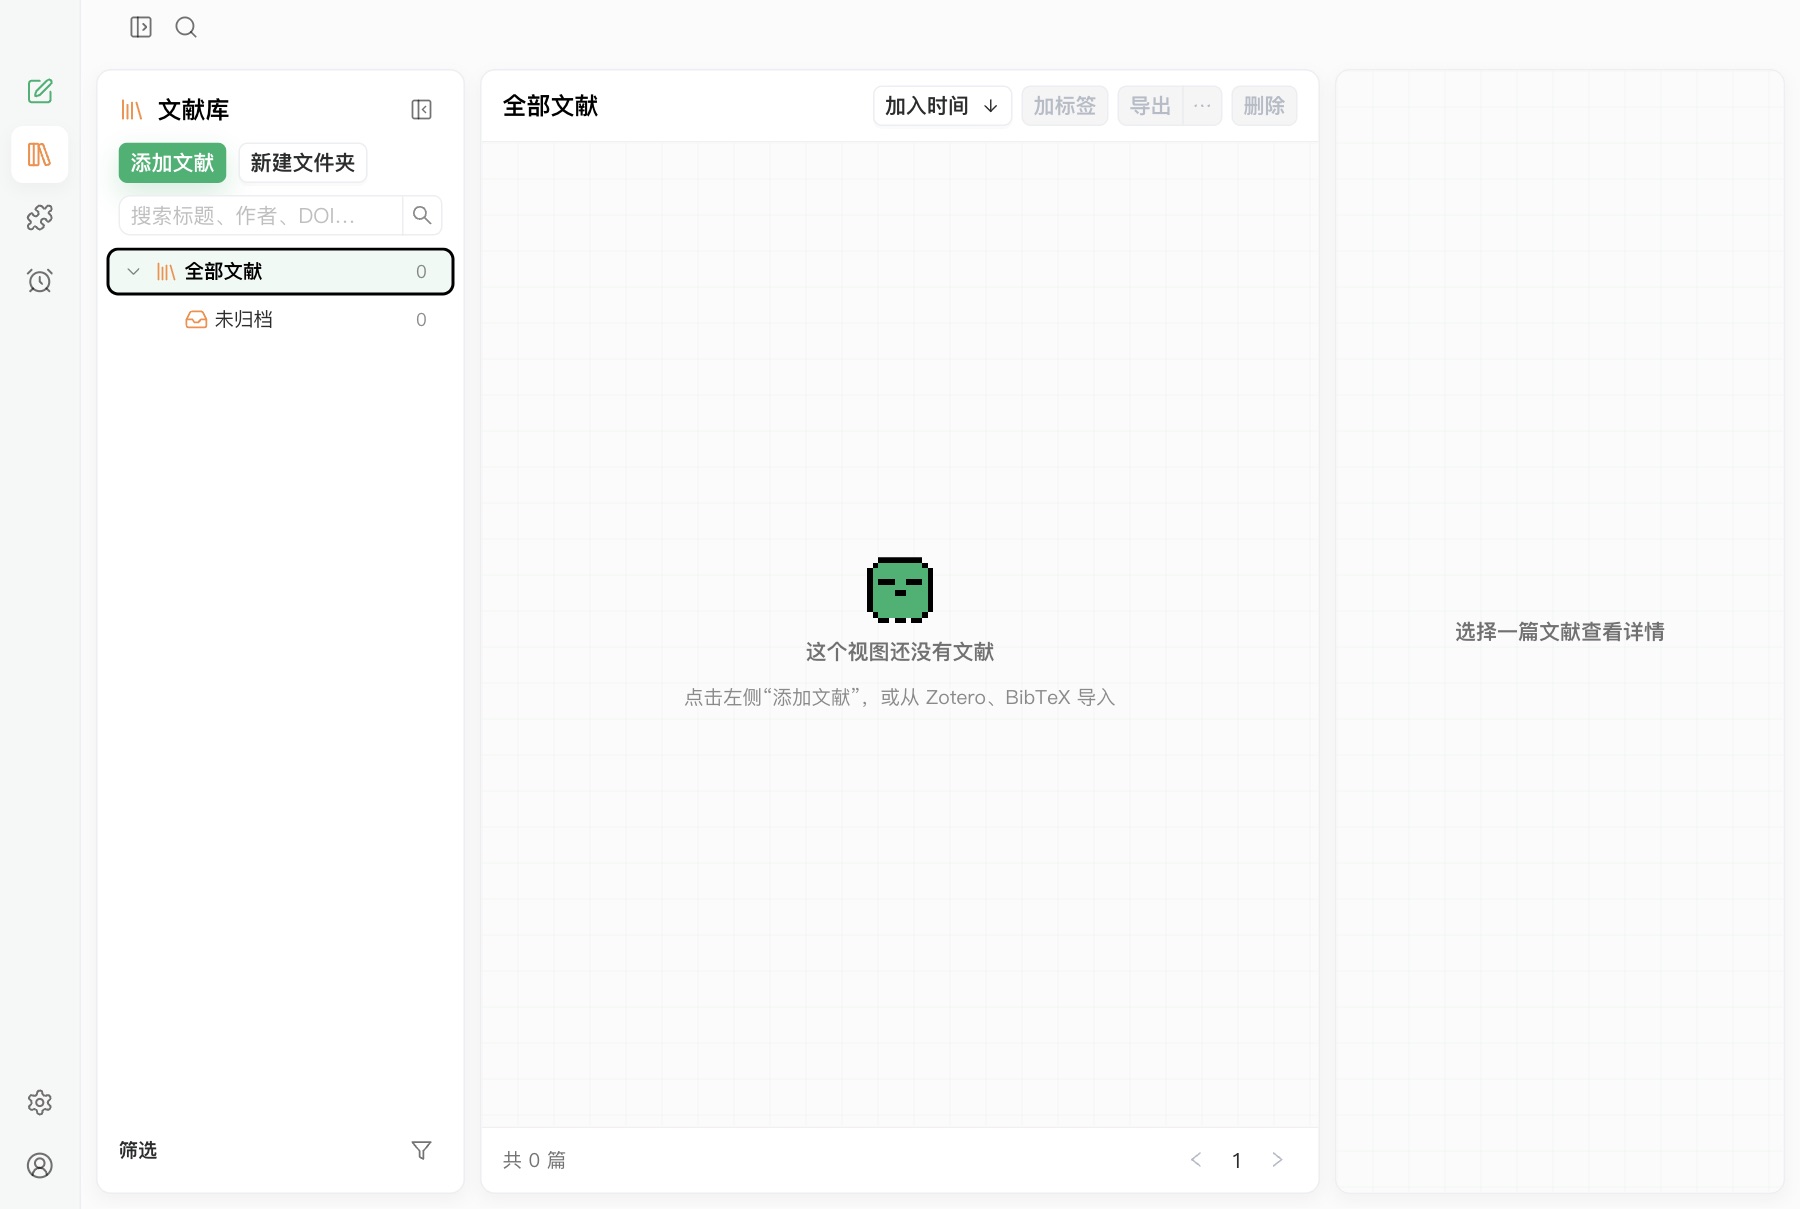This screenshot has height=1209, width=1800.
Task: Click the 文献库 panel title
Action: click(193, 110)
